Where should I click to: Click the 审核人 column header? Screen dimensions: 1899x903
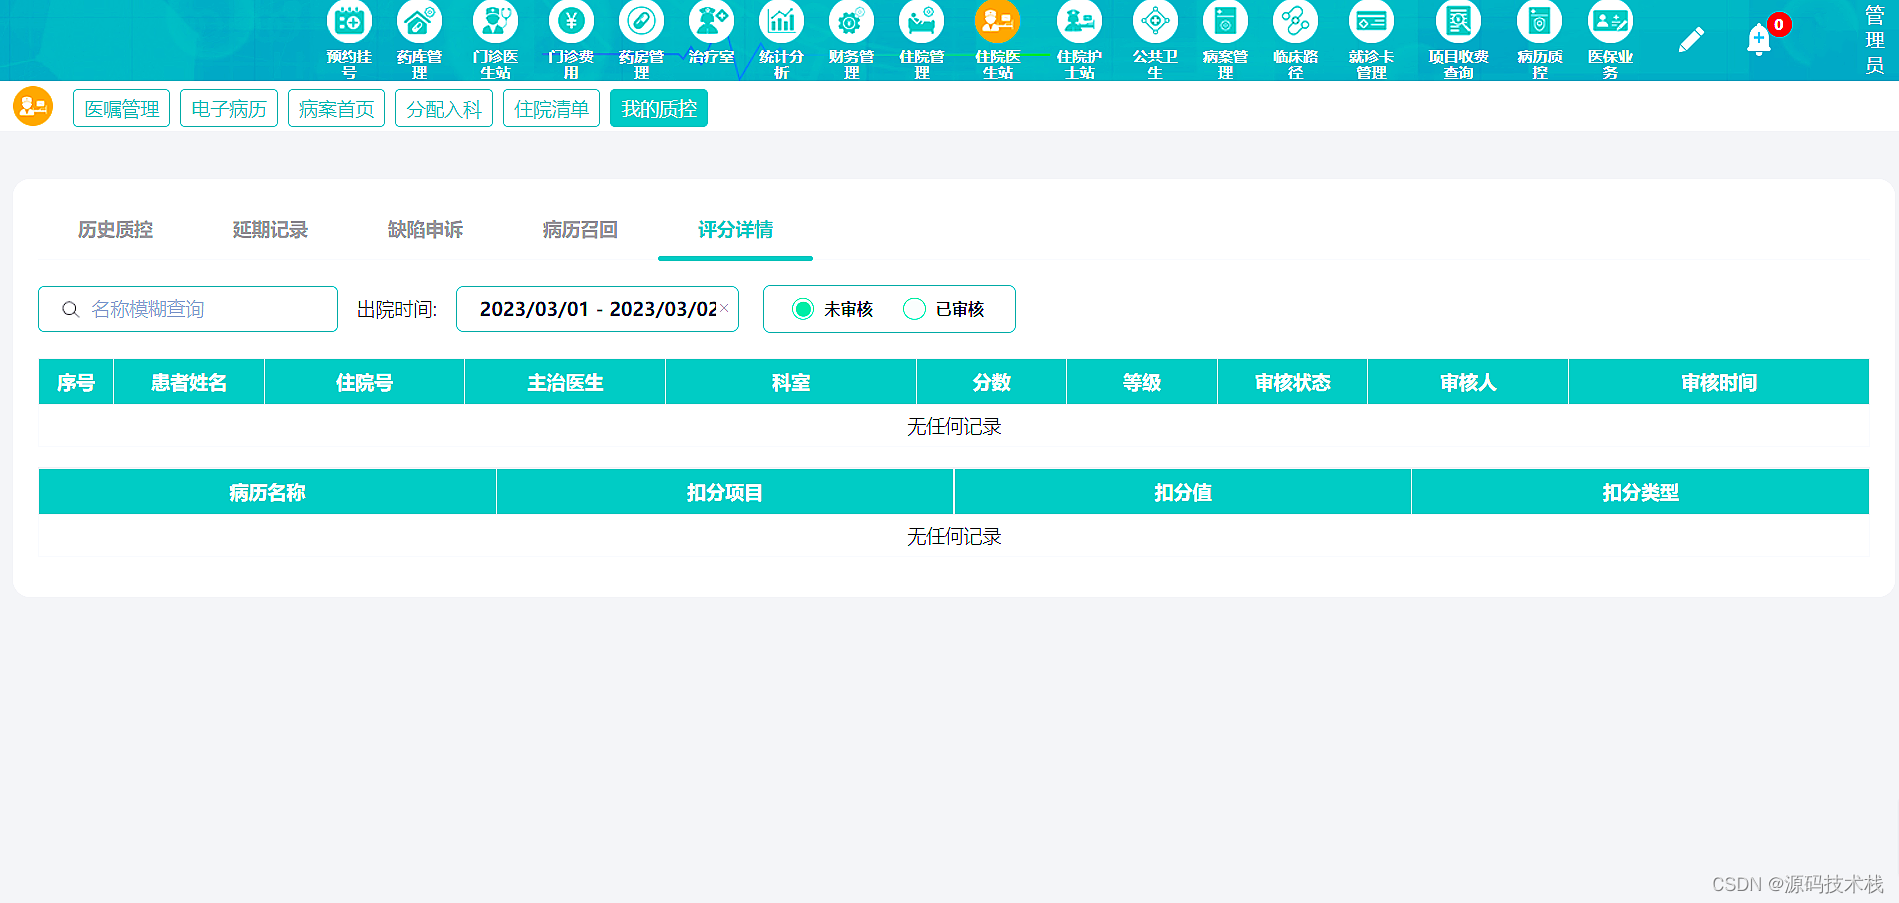pos(1468,382)
